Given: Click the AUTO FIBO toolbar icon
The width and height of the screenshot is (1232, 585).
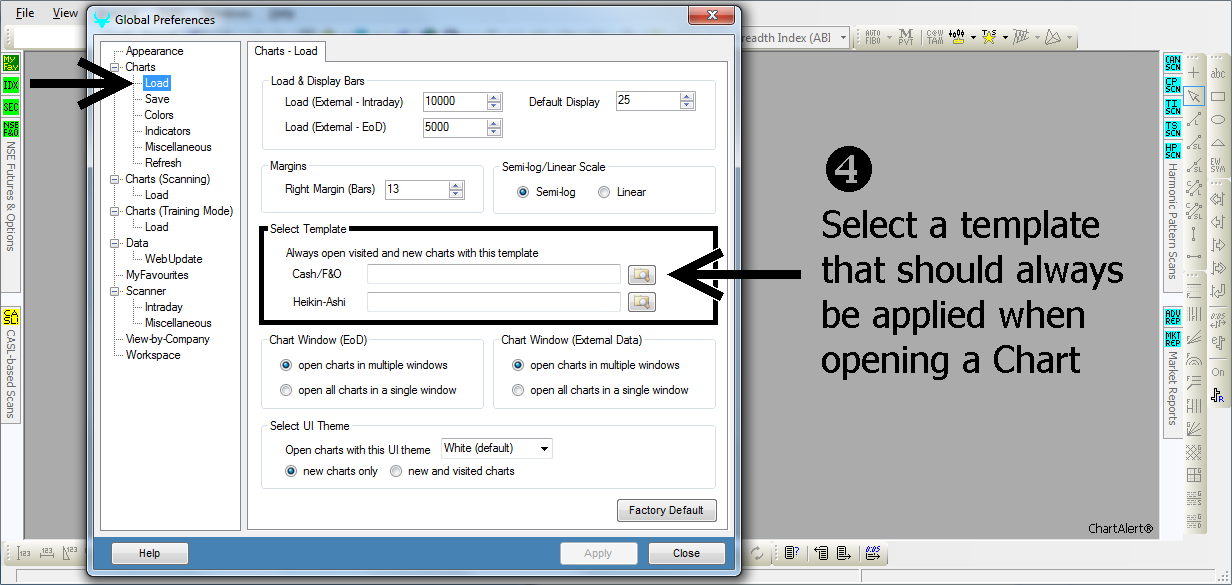Looking at the screenshot, I should click(x=871, y=37).
